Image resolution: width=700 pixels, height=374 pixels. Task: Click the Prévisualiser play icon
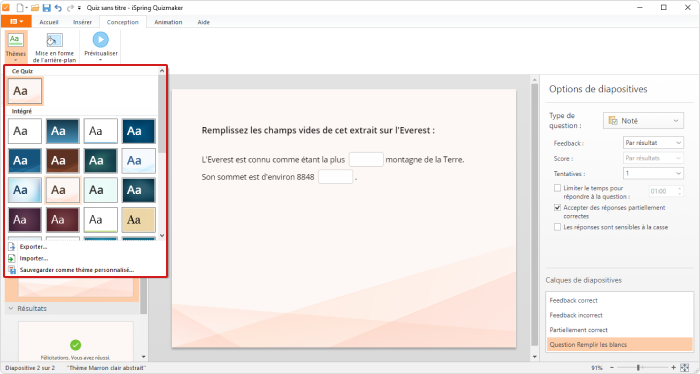click(x=100, y=40)
